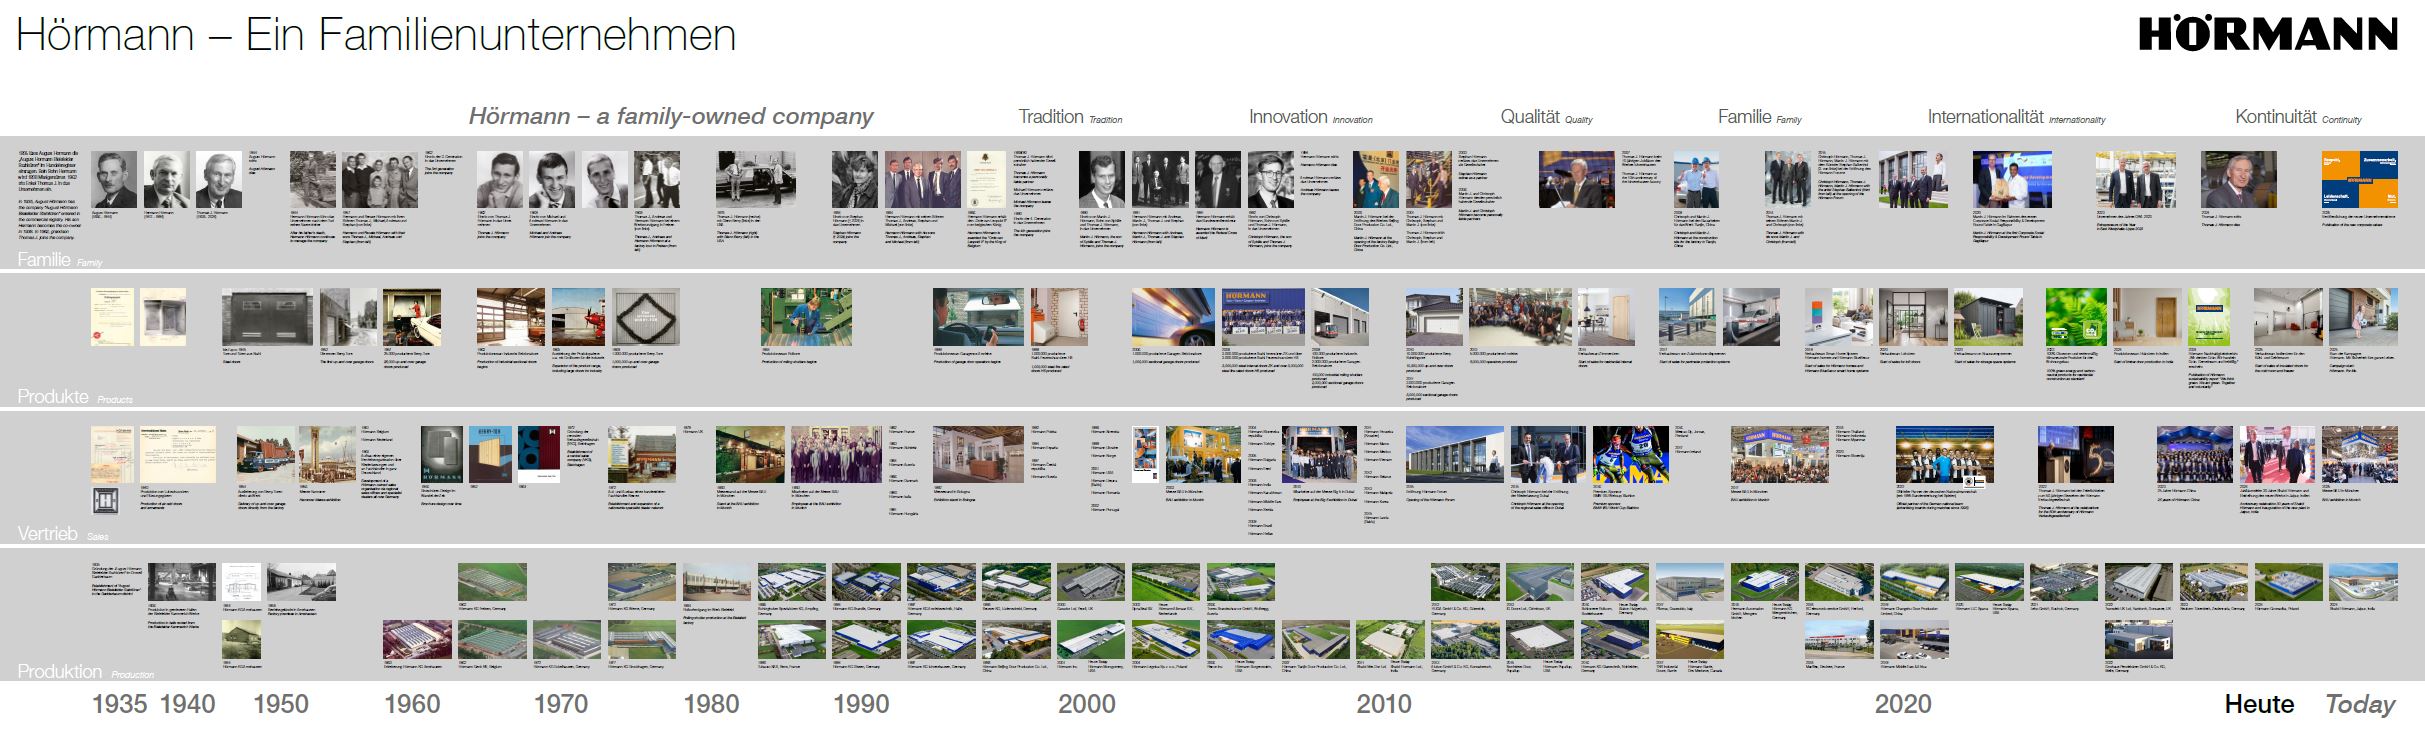
Task: Open the Hermann Hörmann portrait photo
Action: (166, 180)
